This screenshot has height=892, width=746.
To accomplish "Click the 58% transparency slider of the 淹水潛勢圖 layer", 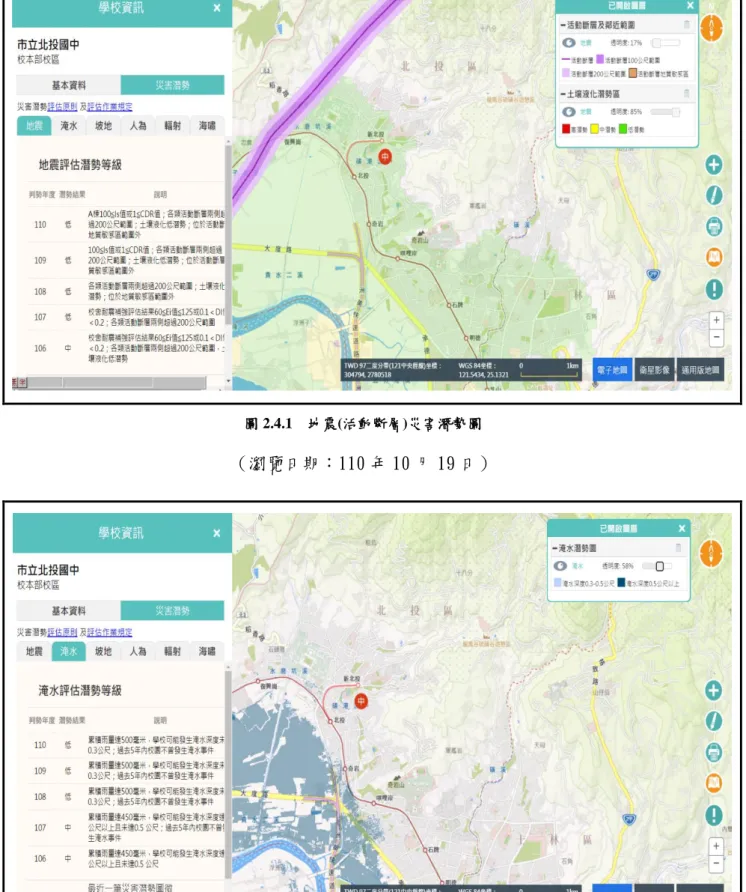I will [x=657, y=566].
